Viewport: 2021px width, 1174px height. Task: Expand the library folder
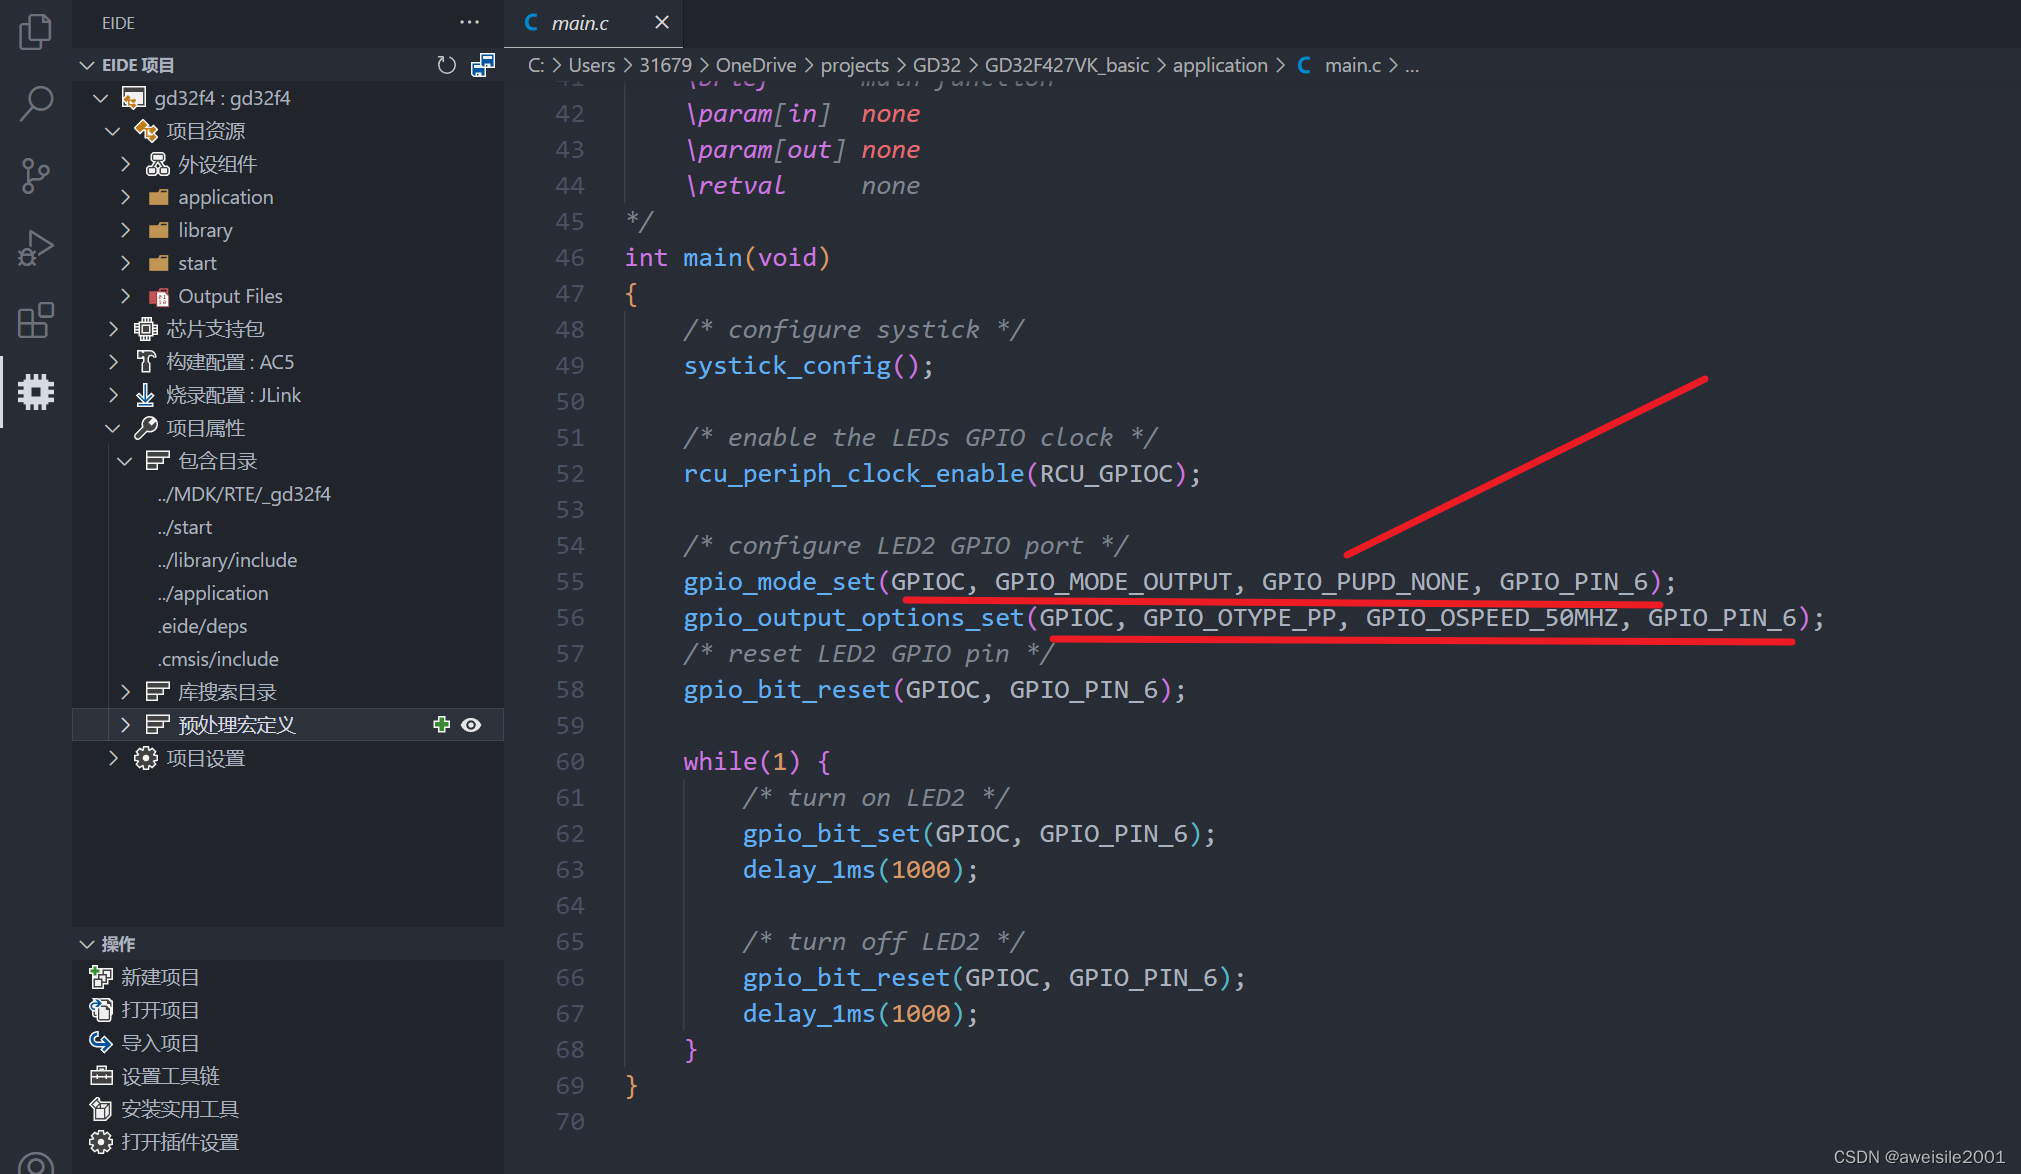click(125, 230)
